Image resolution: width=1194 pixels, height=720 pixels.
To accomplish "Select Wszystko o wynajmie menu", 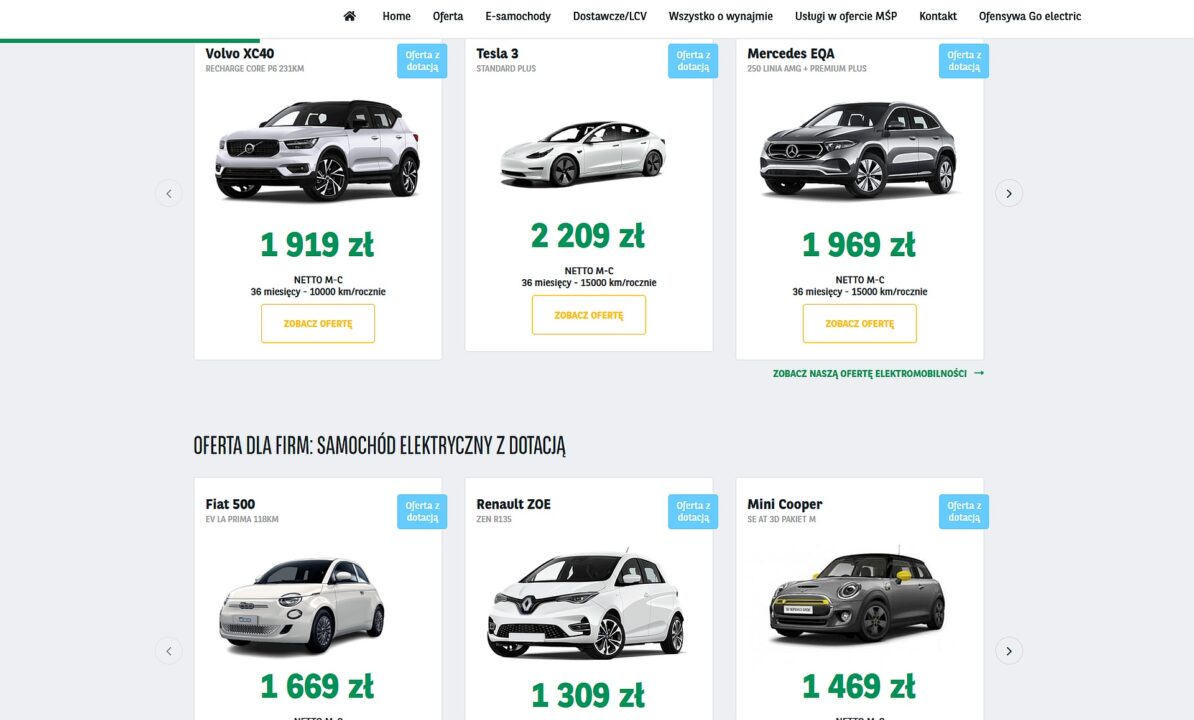I will [x=720, y=16].
